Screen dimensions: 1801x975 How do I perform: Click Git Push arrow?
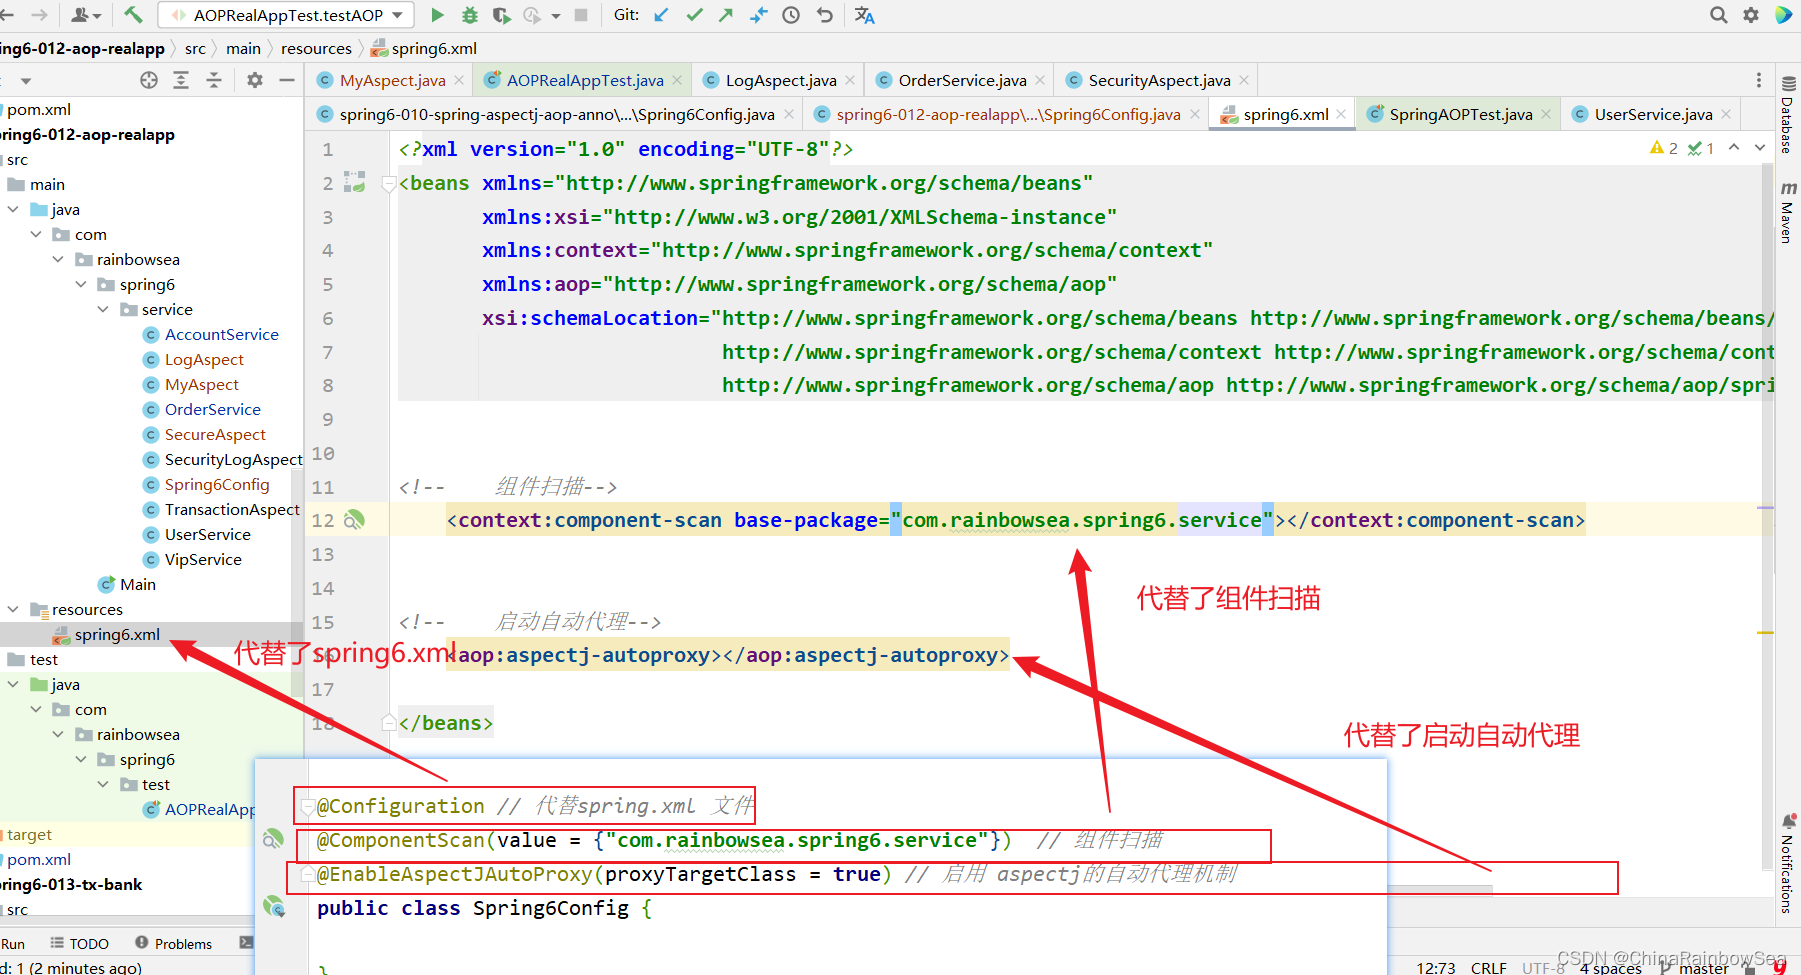coord(726,15)
